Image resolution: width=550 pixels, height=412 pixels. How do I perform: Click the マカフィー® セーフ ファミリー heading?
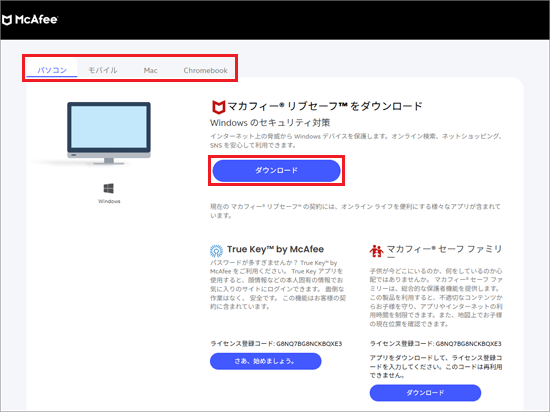pos(444,252)
